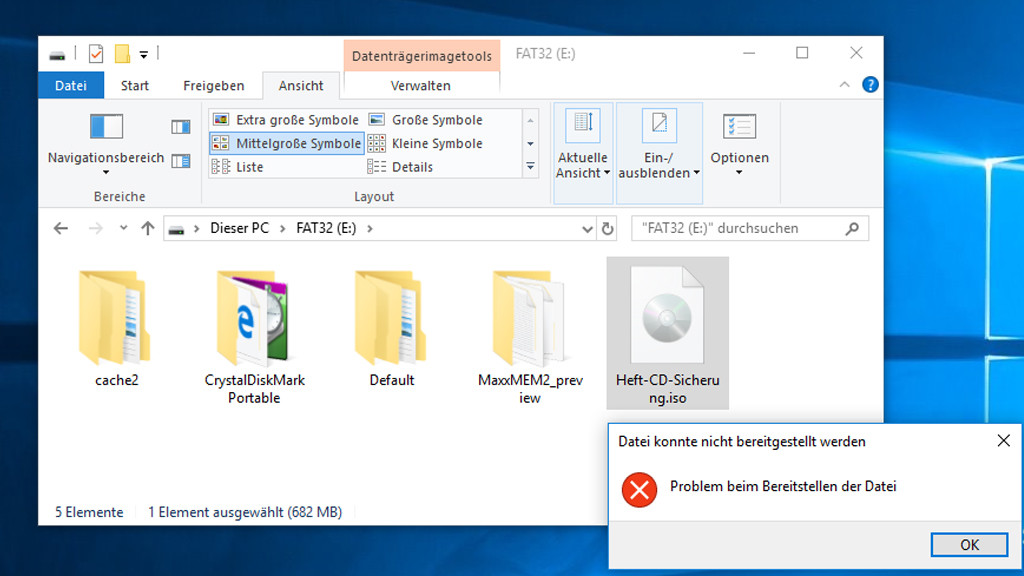Screen dimensions: 1024x576
Task: Click the Optionen icon
Action: (x=739, y=127)
